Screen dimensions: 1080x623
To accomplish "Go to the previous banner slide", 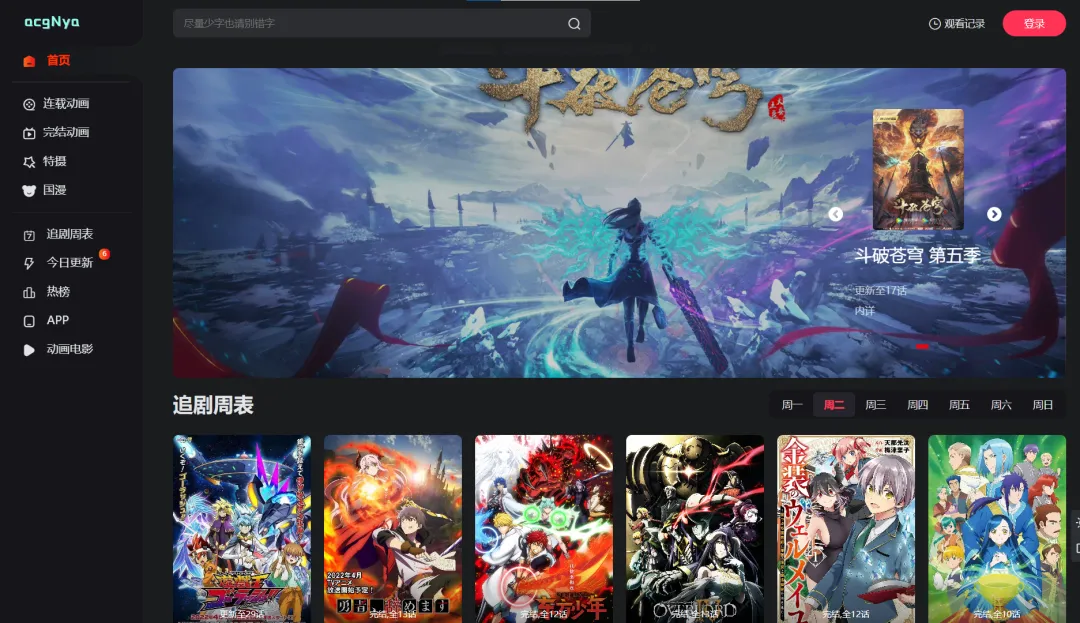I will [835, 214].
